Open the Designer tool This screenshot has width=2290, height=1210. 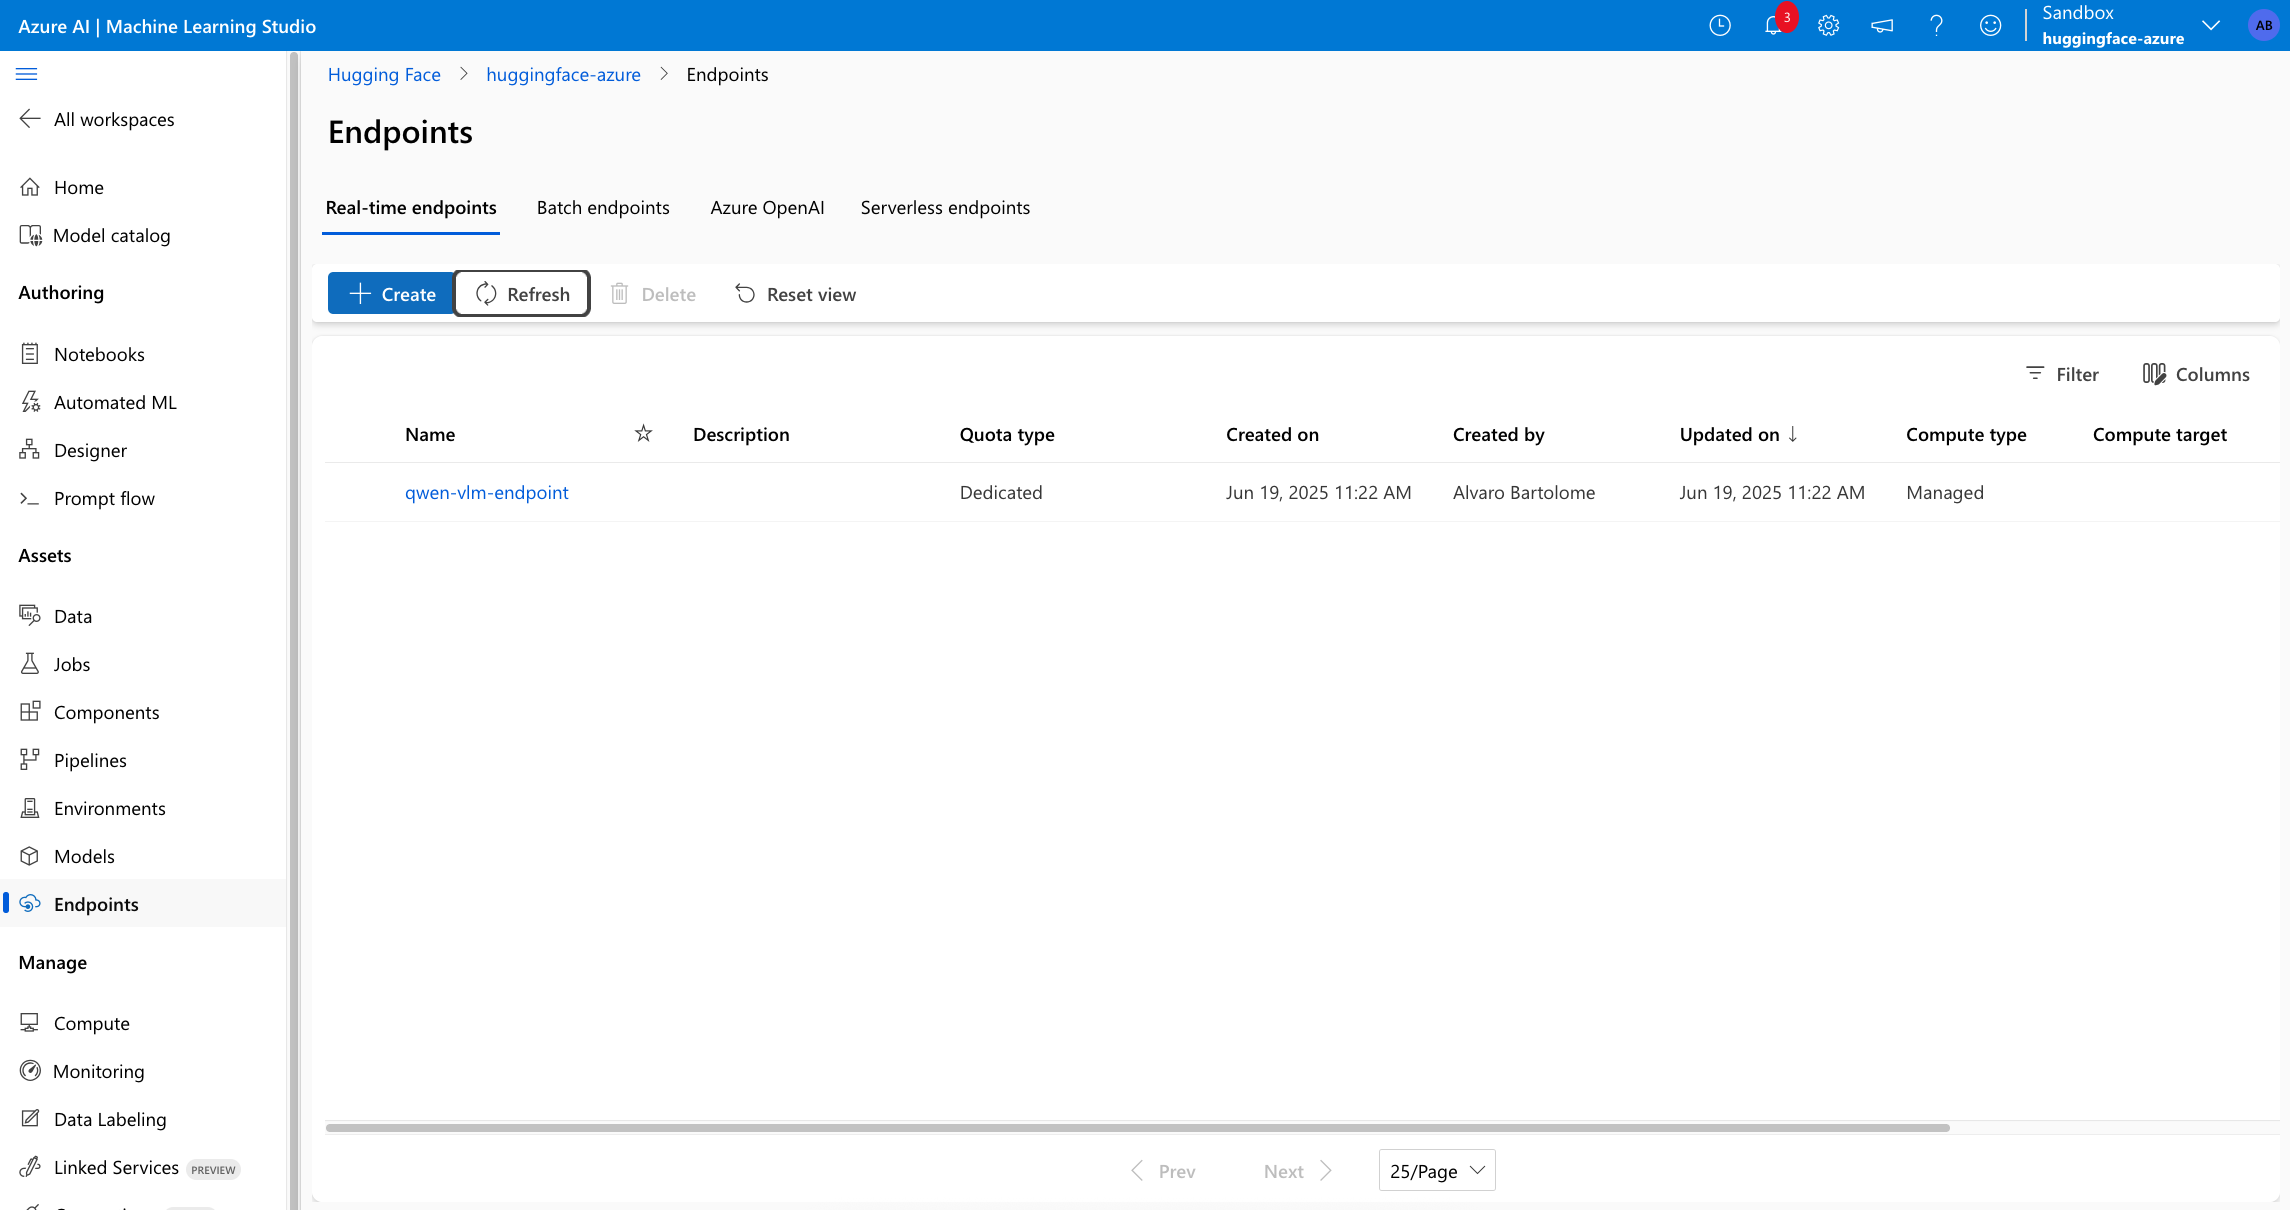[90, 450]
